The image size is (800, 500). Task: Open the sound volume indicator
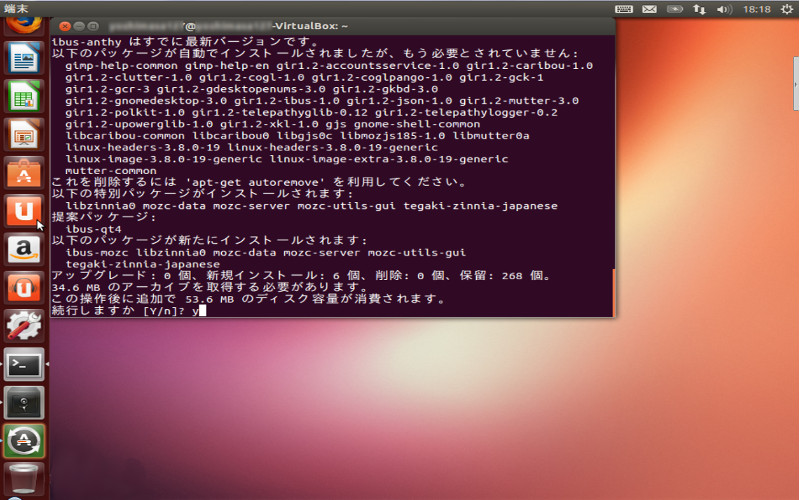click(724, 9)
